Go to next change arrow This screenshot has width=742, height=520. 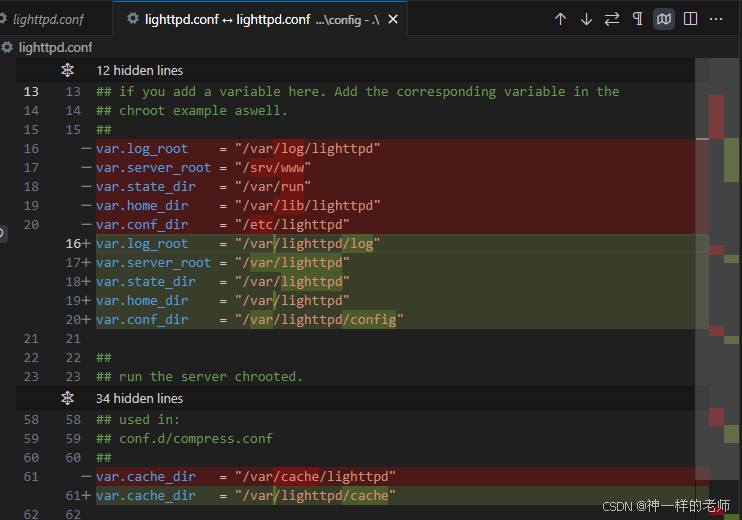click(x=586, y=19)
